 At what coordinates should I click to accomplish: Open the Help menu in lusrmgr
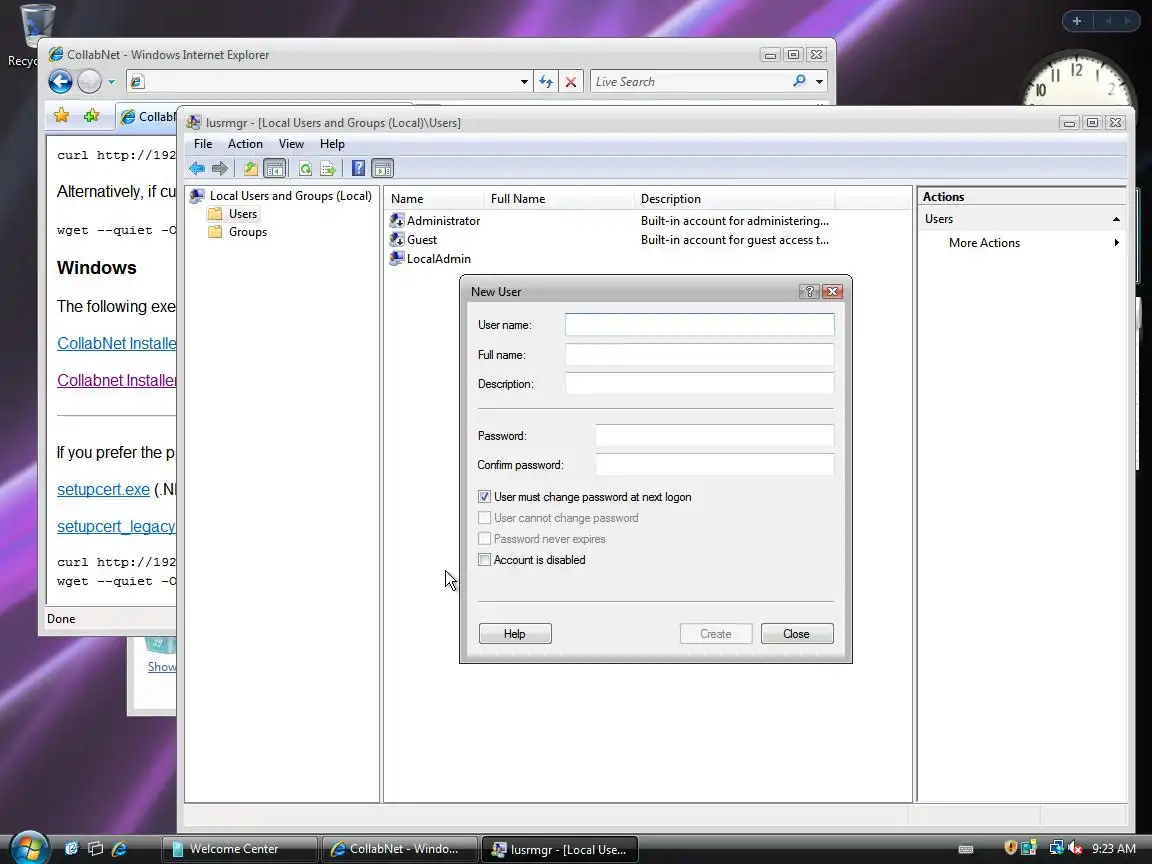pyautogui.click(x=332, y=144)
